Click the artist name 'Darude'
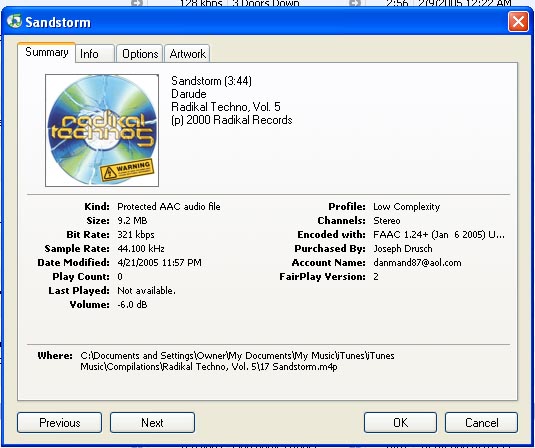Viewport: 535px width, 448px height. click(189, 94)
